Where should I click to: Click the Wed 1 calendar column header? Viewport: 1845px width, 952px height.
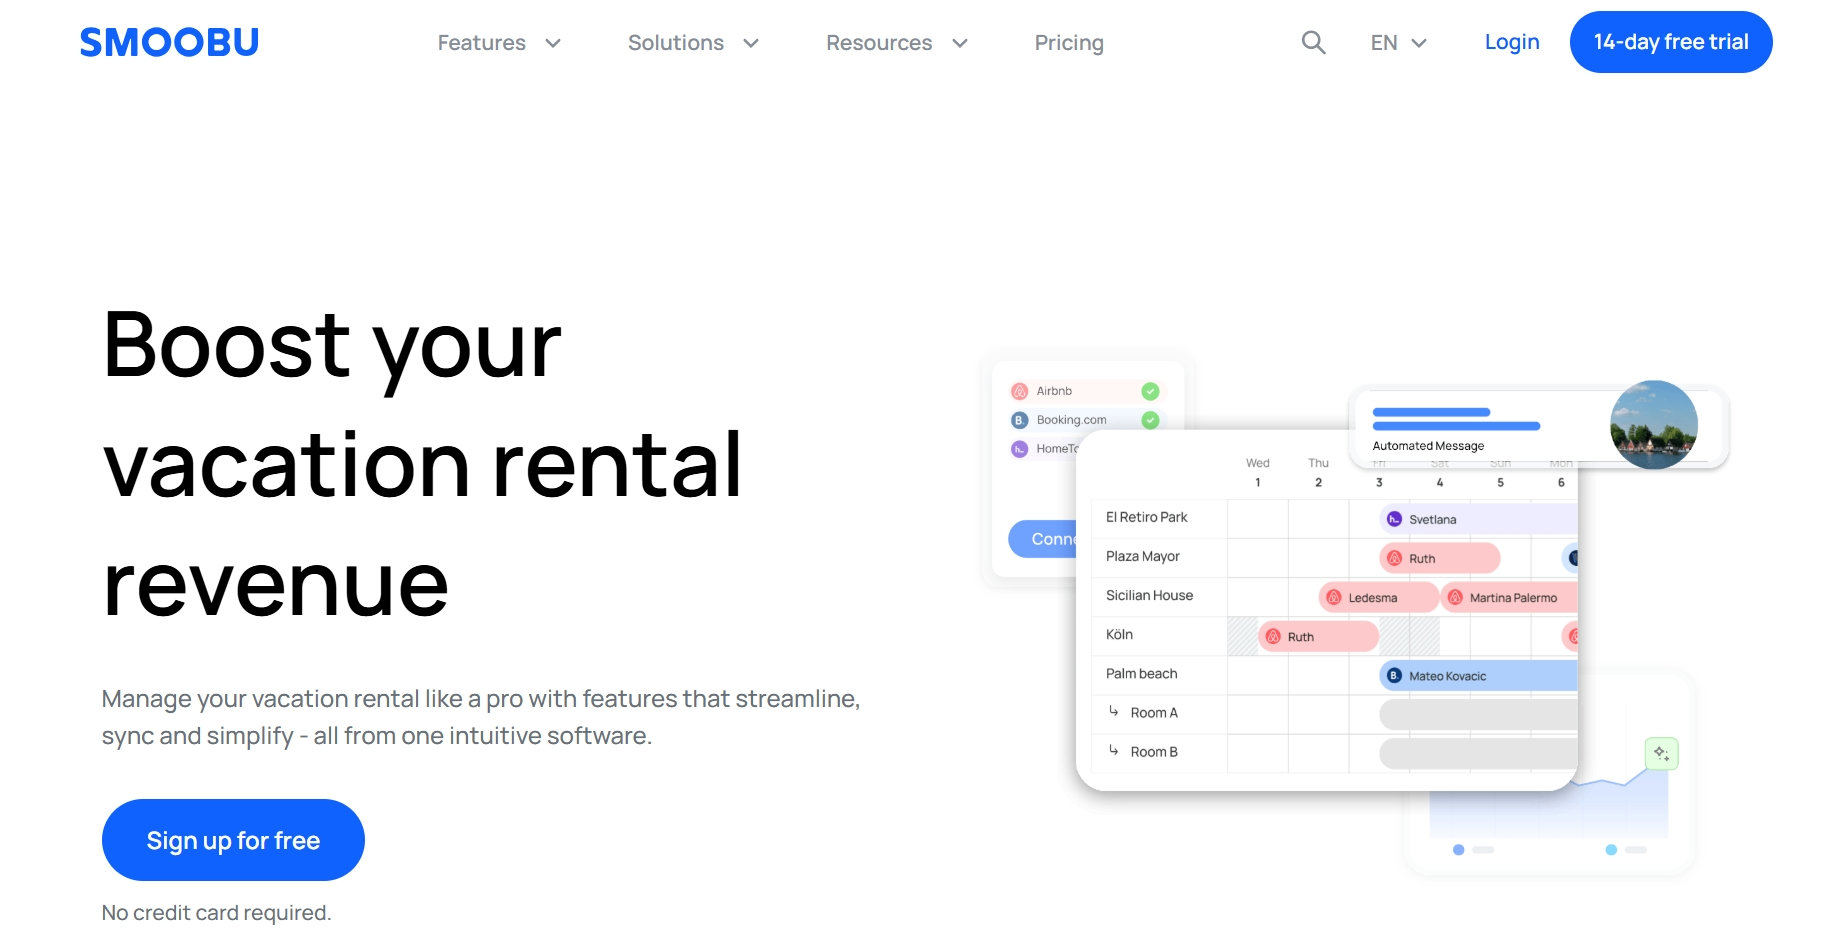pyautogui.click(x=1258, y=472)
